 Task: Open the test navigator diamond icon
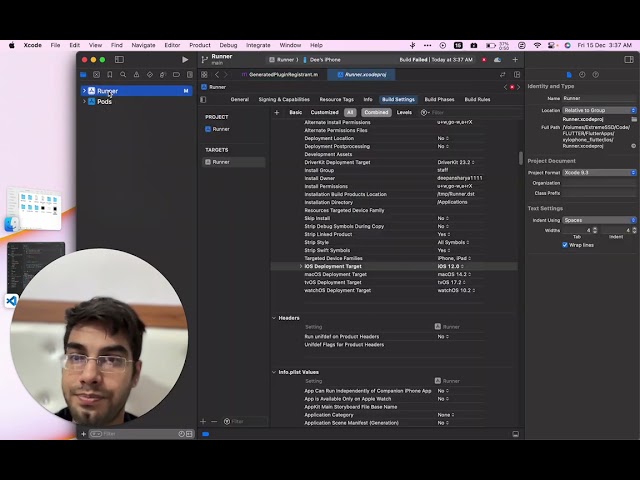click(x=150, y=75)
